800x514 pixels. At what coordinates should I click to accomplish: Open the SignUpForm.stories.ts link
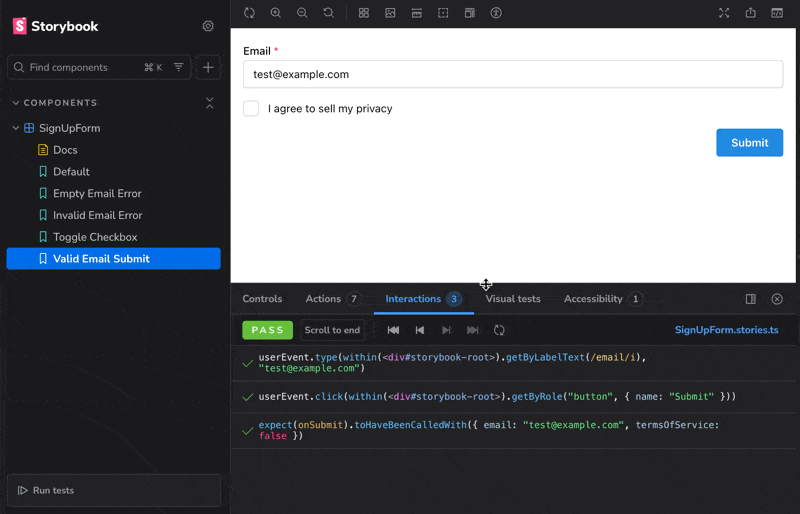point(727,330)
